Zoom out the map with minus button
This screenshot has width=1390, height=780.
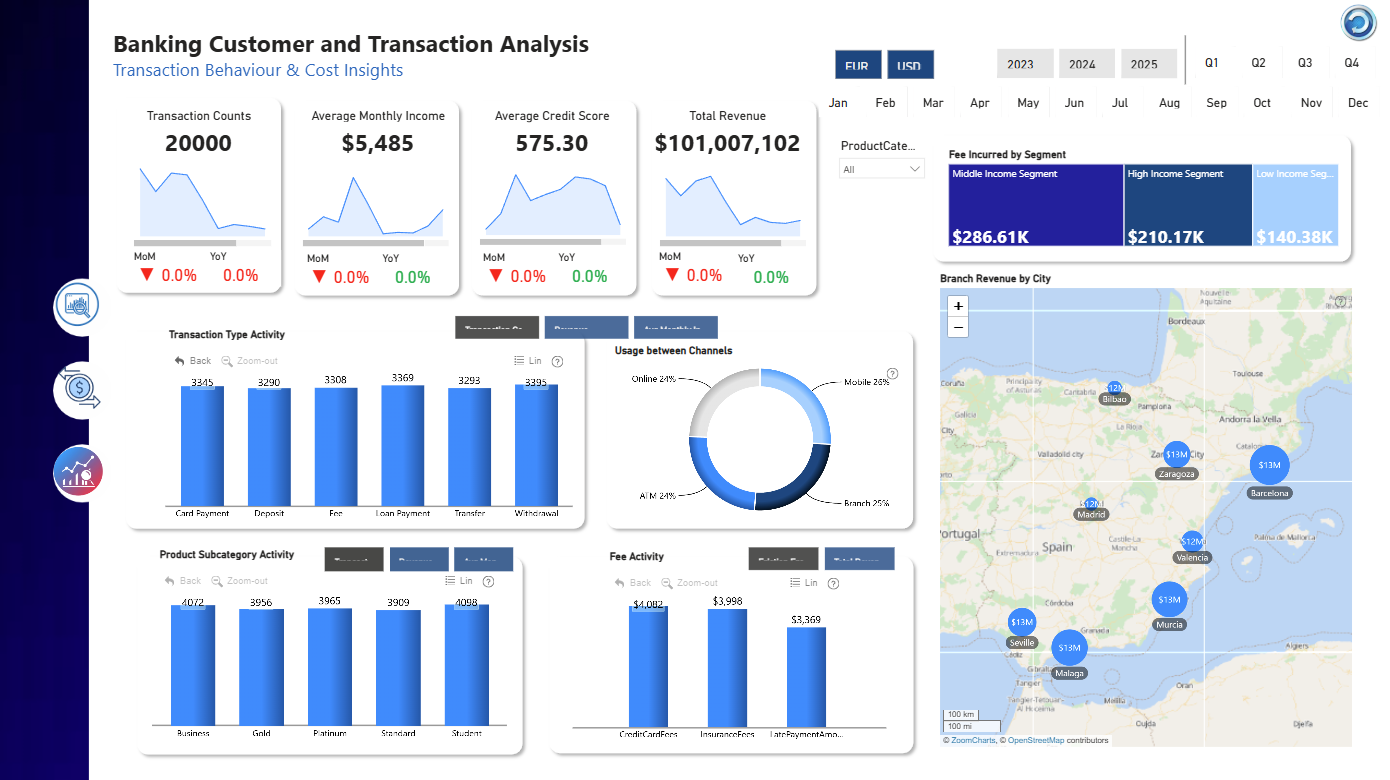pos(958,327)
